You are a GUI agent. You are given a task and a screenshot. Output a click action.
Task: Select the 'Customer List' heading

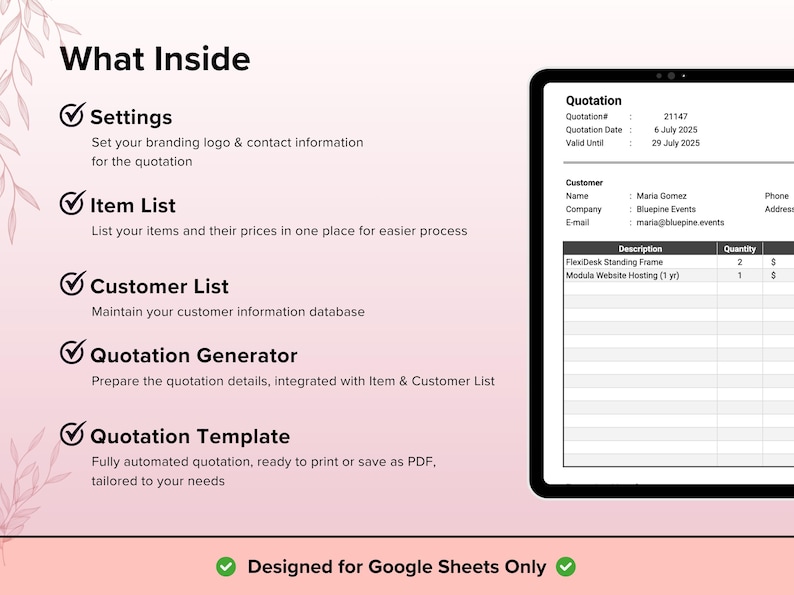160,287
